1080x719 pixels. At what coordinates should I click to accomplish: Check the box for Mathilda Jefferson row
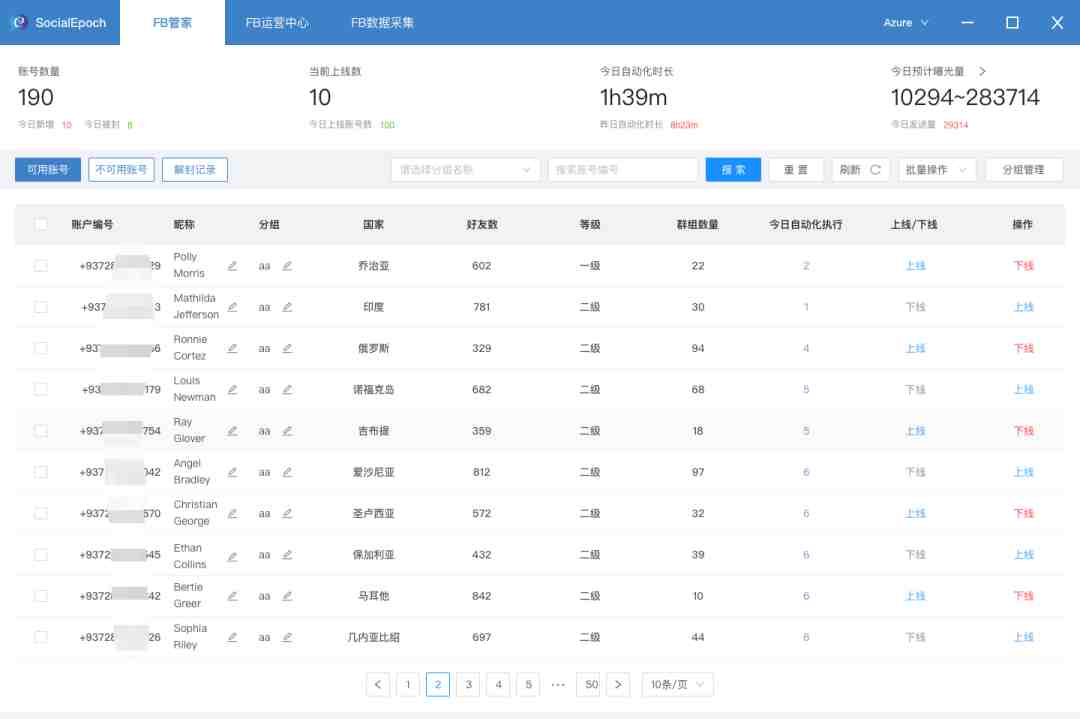click(x=41, y=307)
